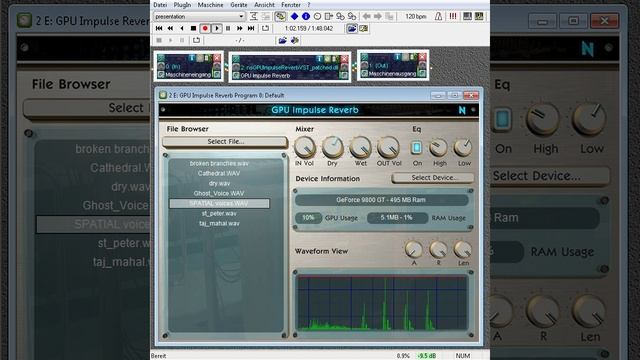
Task: Click the highlighted chain view toolbar icon
Action: click(x=280, y=16)
